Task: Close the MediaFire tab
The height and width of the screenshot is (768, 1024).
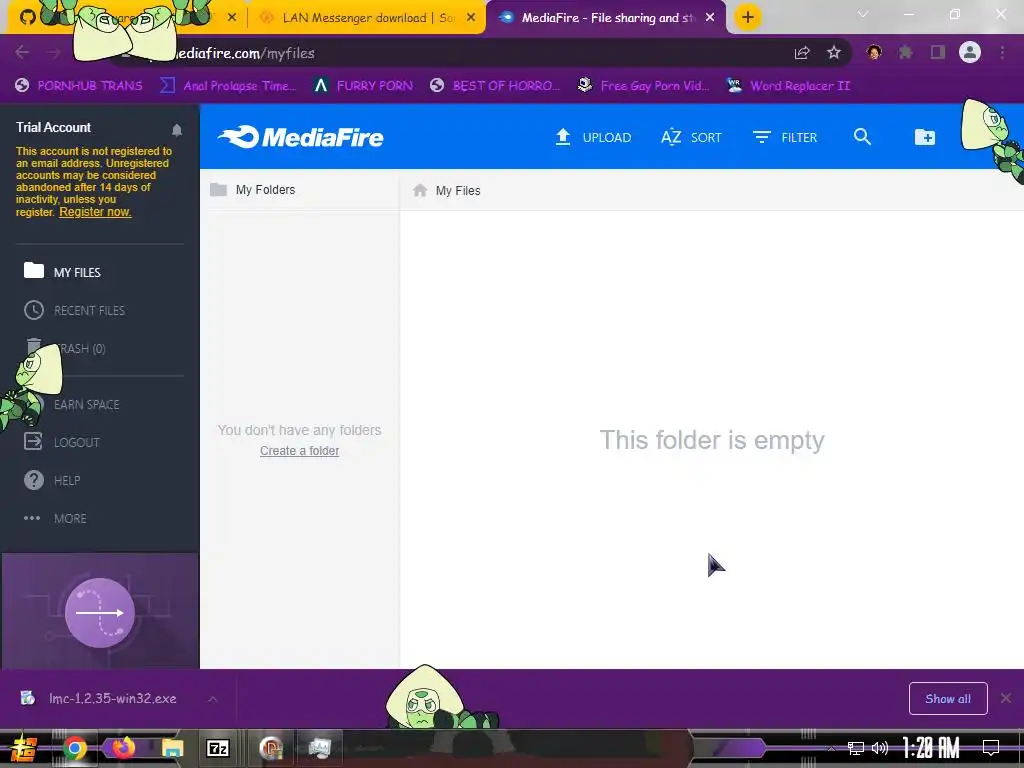Action: (710, 18)
